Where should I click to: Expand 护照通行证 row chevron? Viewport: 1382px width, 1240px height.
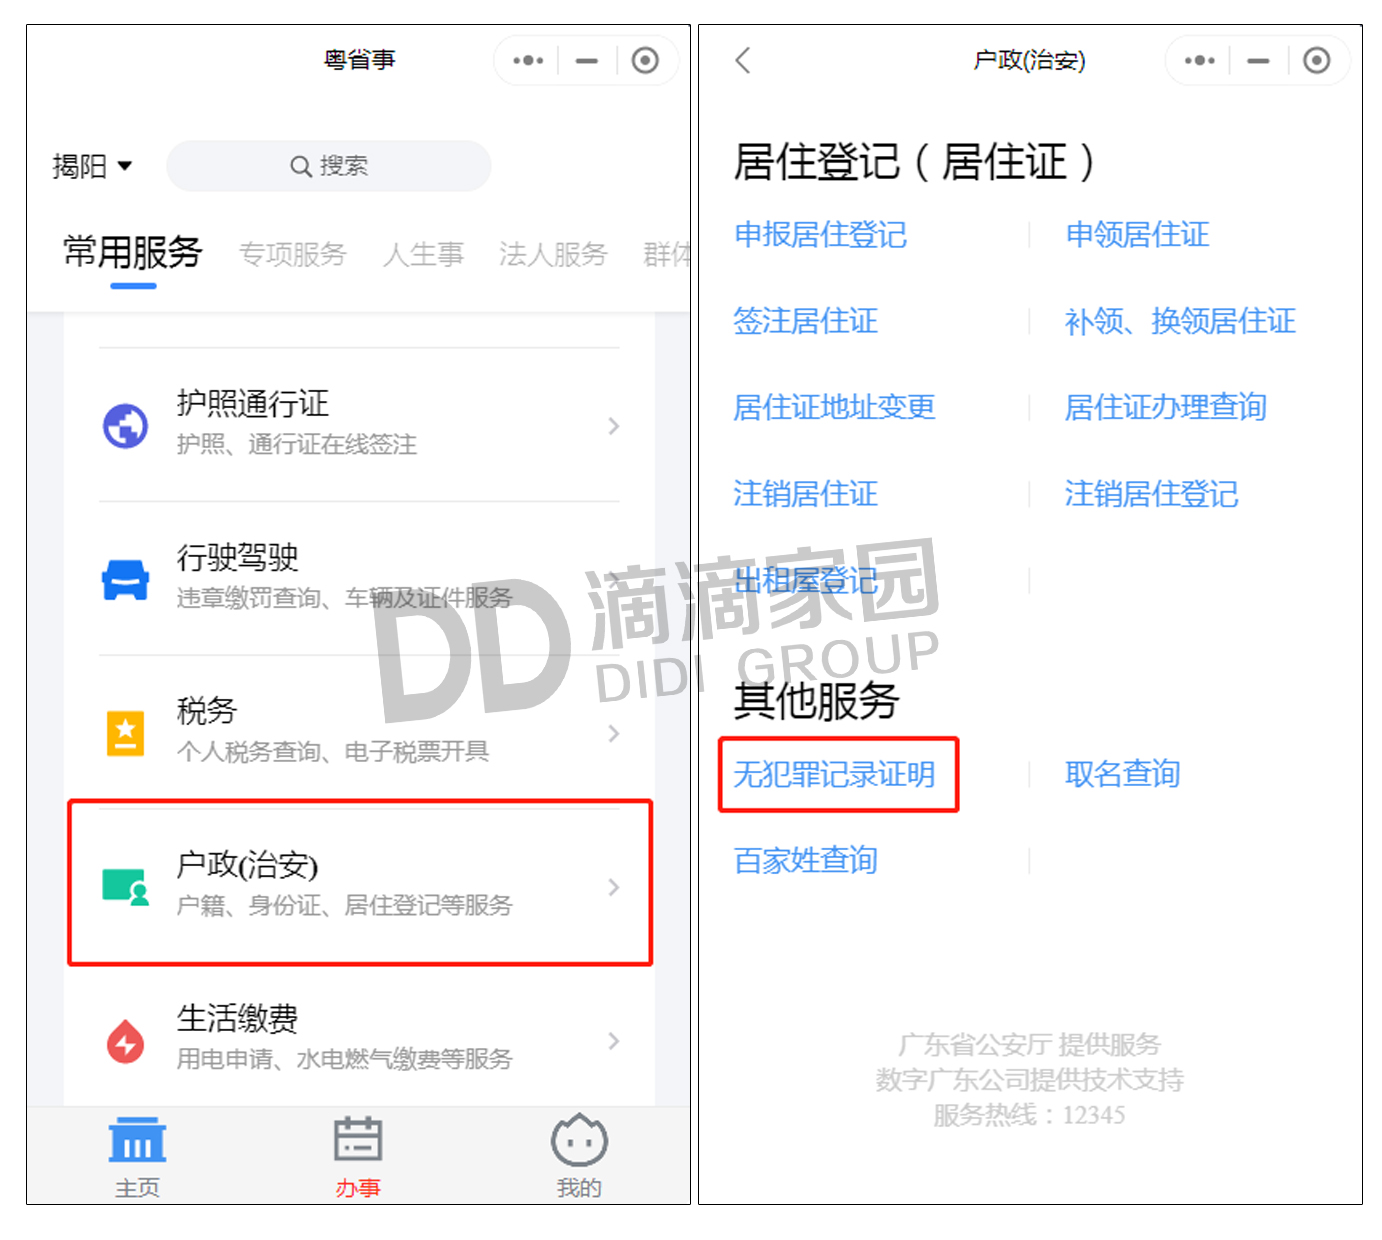click(614, 426)
